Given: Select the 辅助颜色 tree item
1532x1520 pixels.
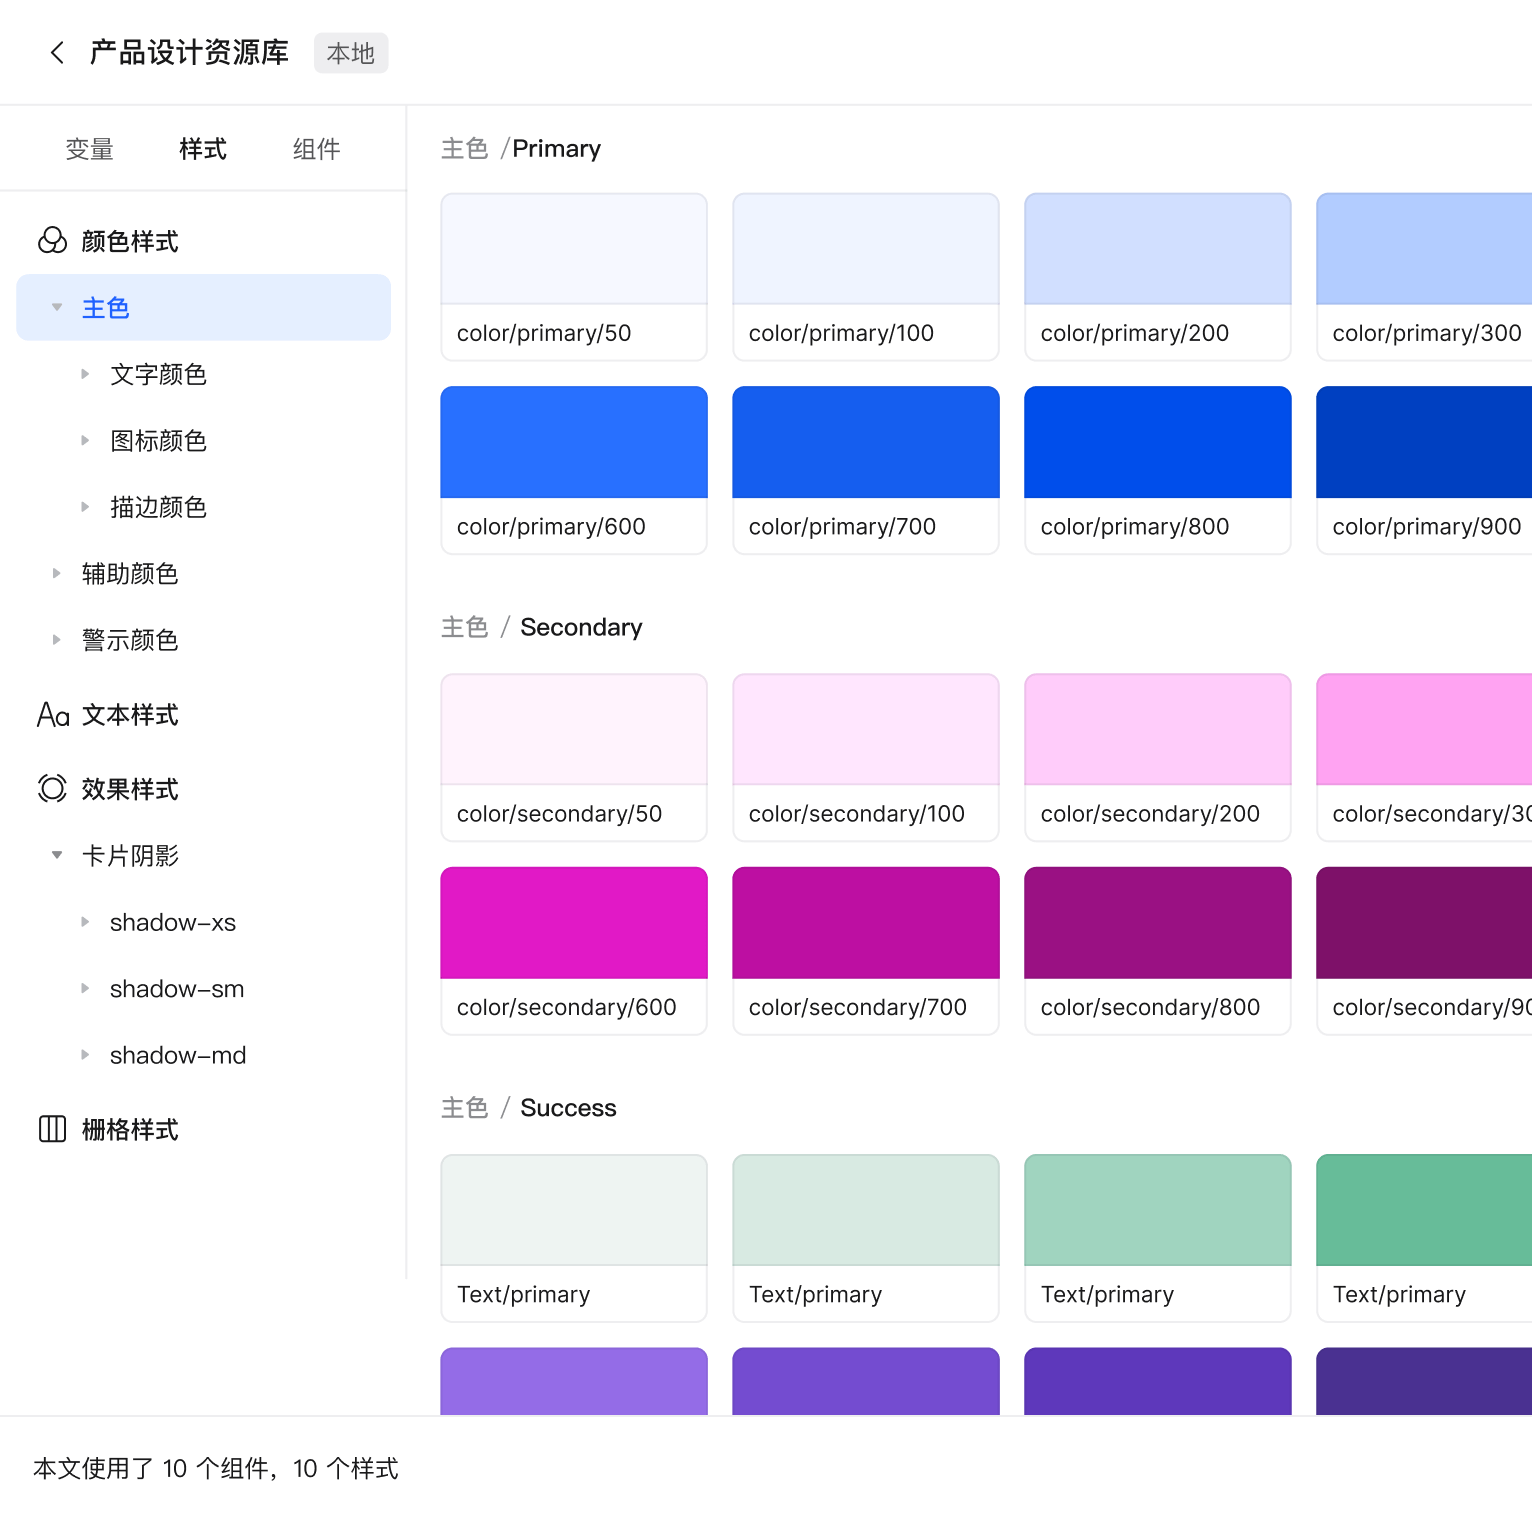Looking at the screenshot, I should click(x=130, y=573).
